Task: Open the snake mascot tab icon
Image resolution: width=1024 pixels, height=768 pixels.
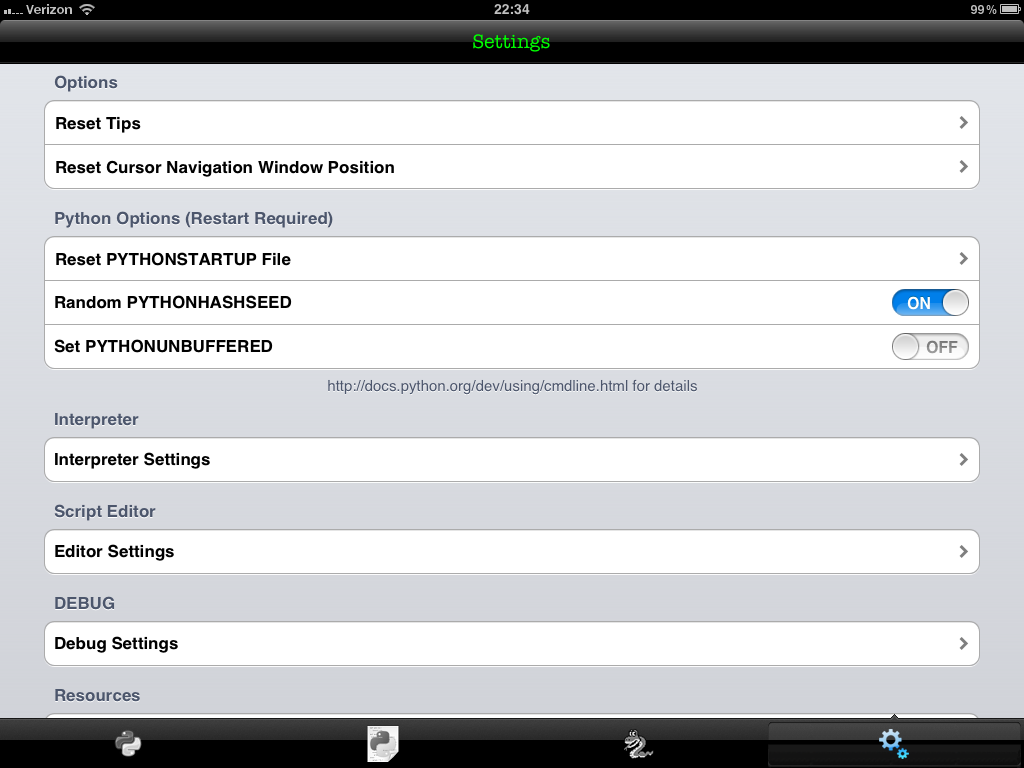Action: 638,743
